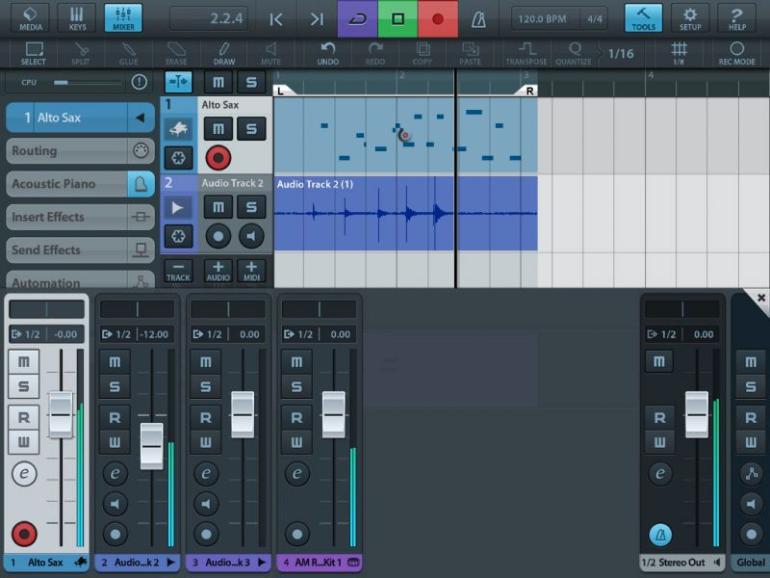Screen dimensions: 770x578
Task: Collapse the Alto Sax inspector arrow
Action: tap(140, 117)
